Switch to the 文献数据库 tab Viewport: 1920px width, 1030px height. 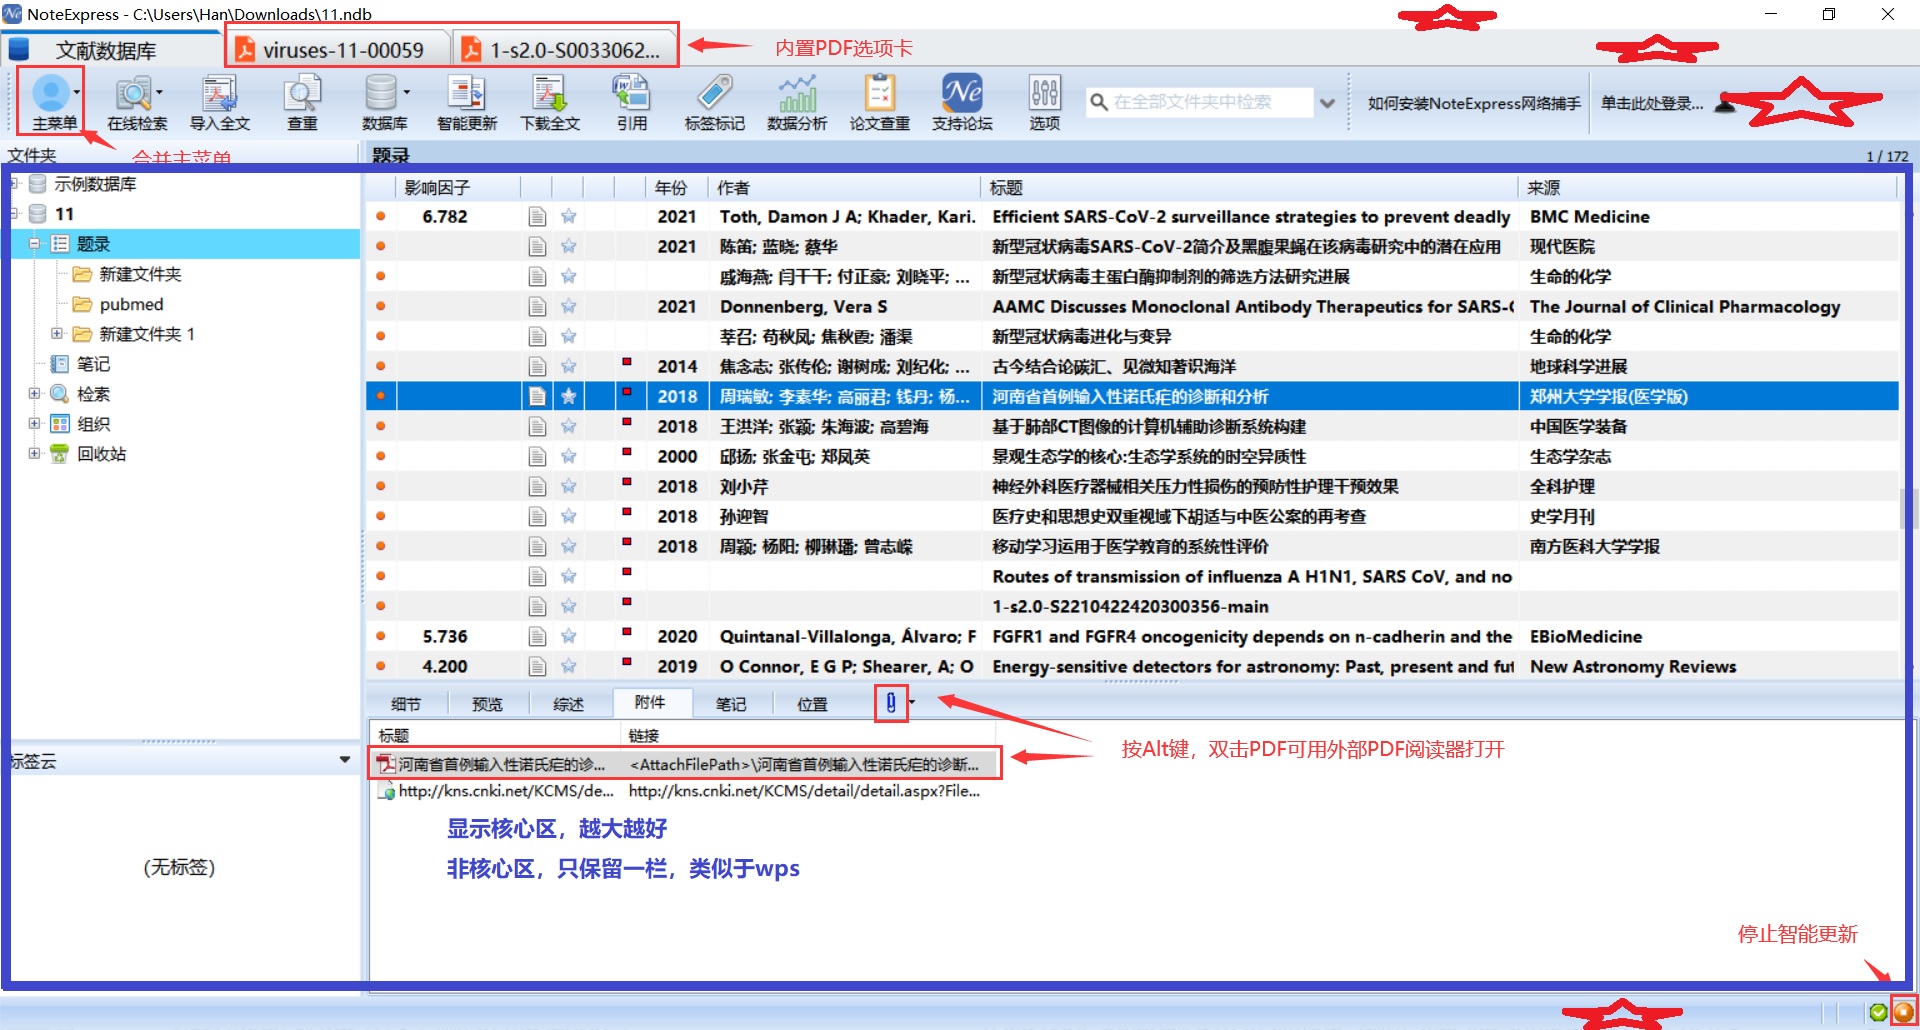tap(108, 50)
